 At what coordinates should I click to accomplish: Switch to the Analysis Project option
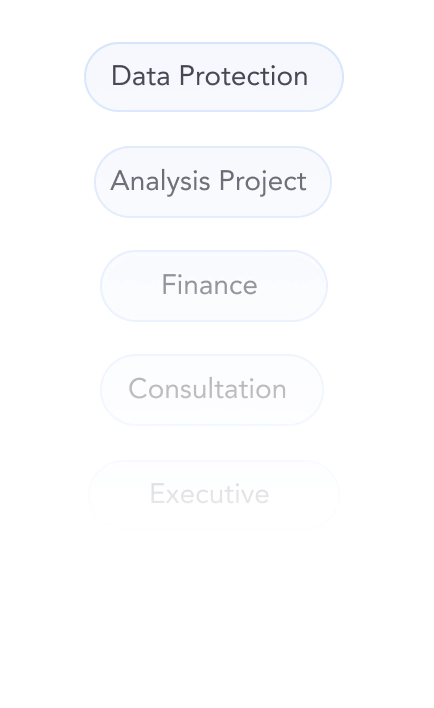[213, 182]
